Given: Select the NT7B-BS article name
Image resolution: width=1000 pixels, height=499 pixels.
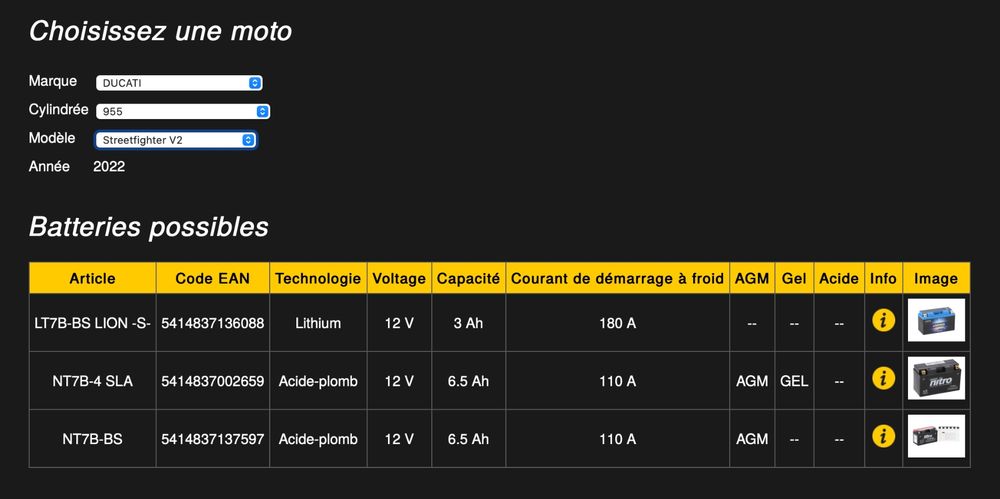Looking at the screenshot, I should tap(92, 440).
